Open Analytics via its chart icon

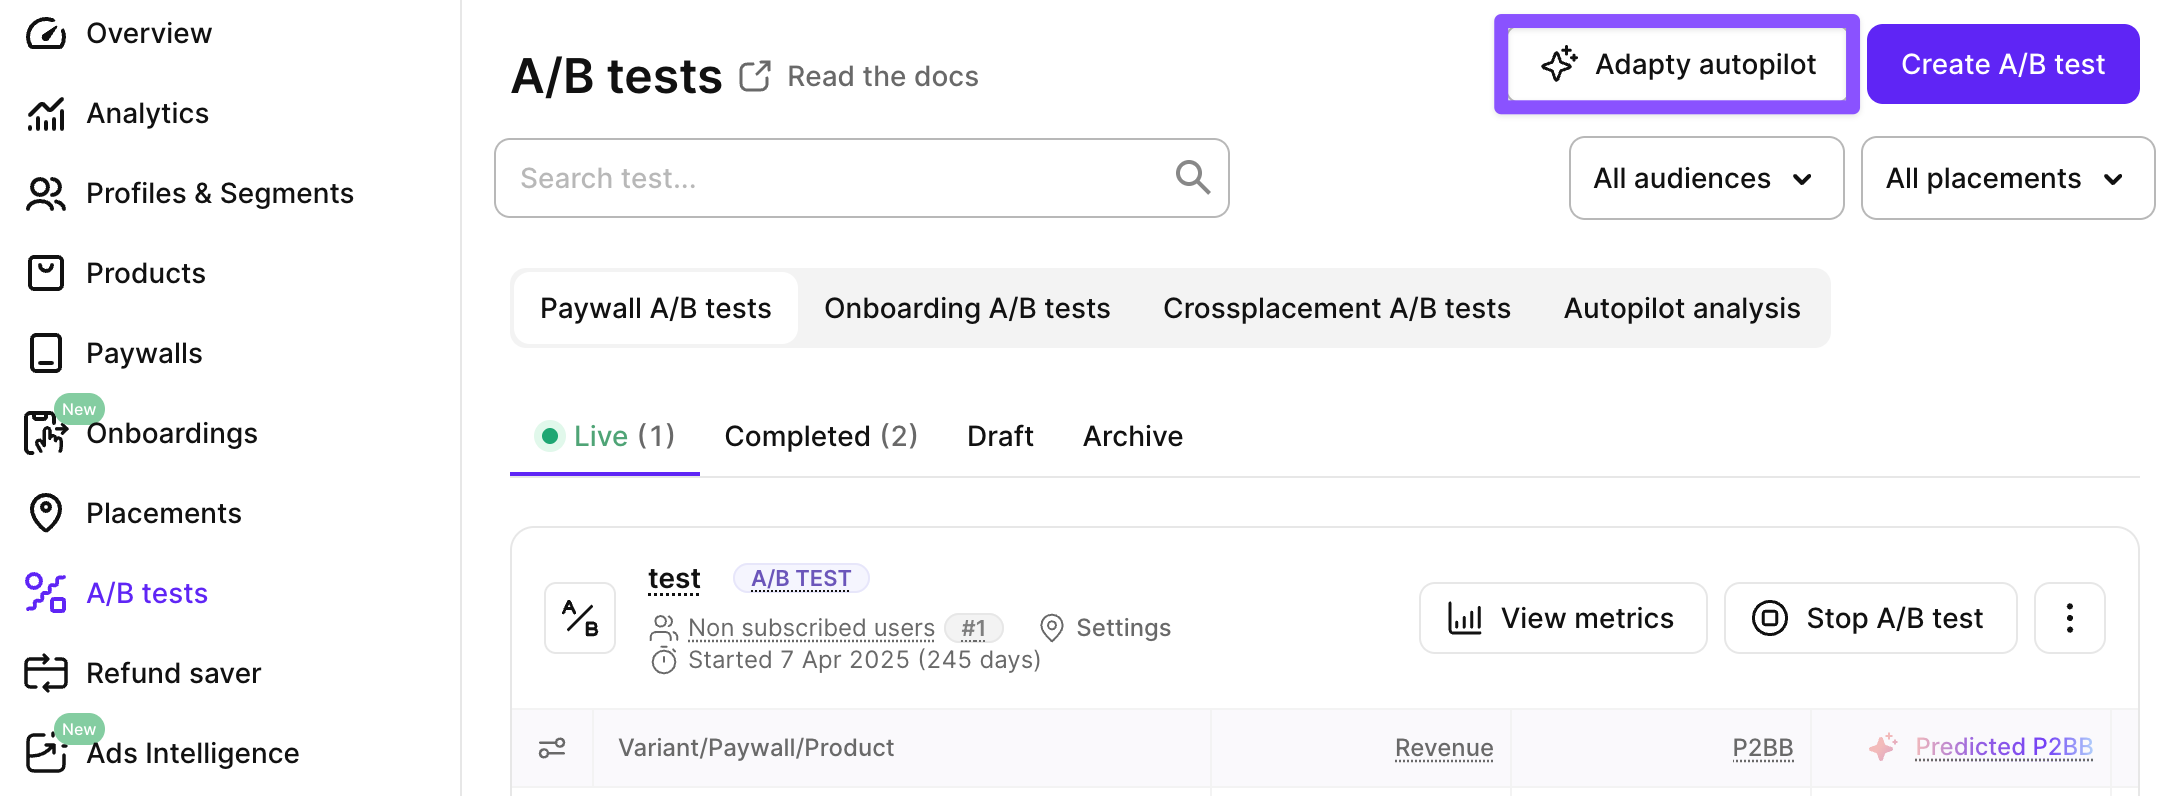tap(46, 114)
